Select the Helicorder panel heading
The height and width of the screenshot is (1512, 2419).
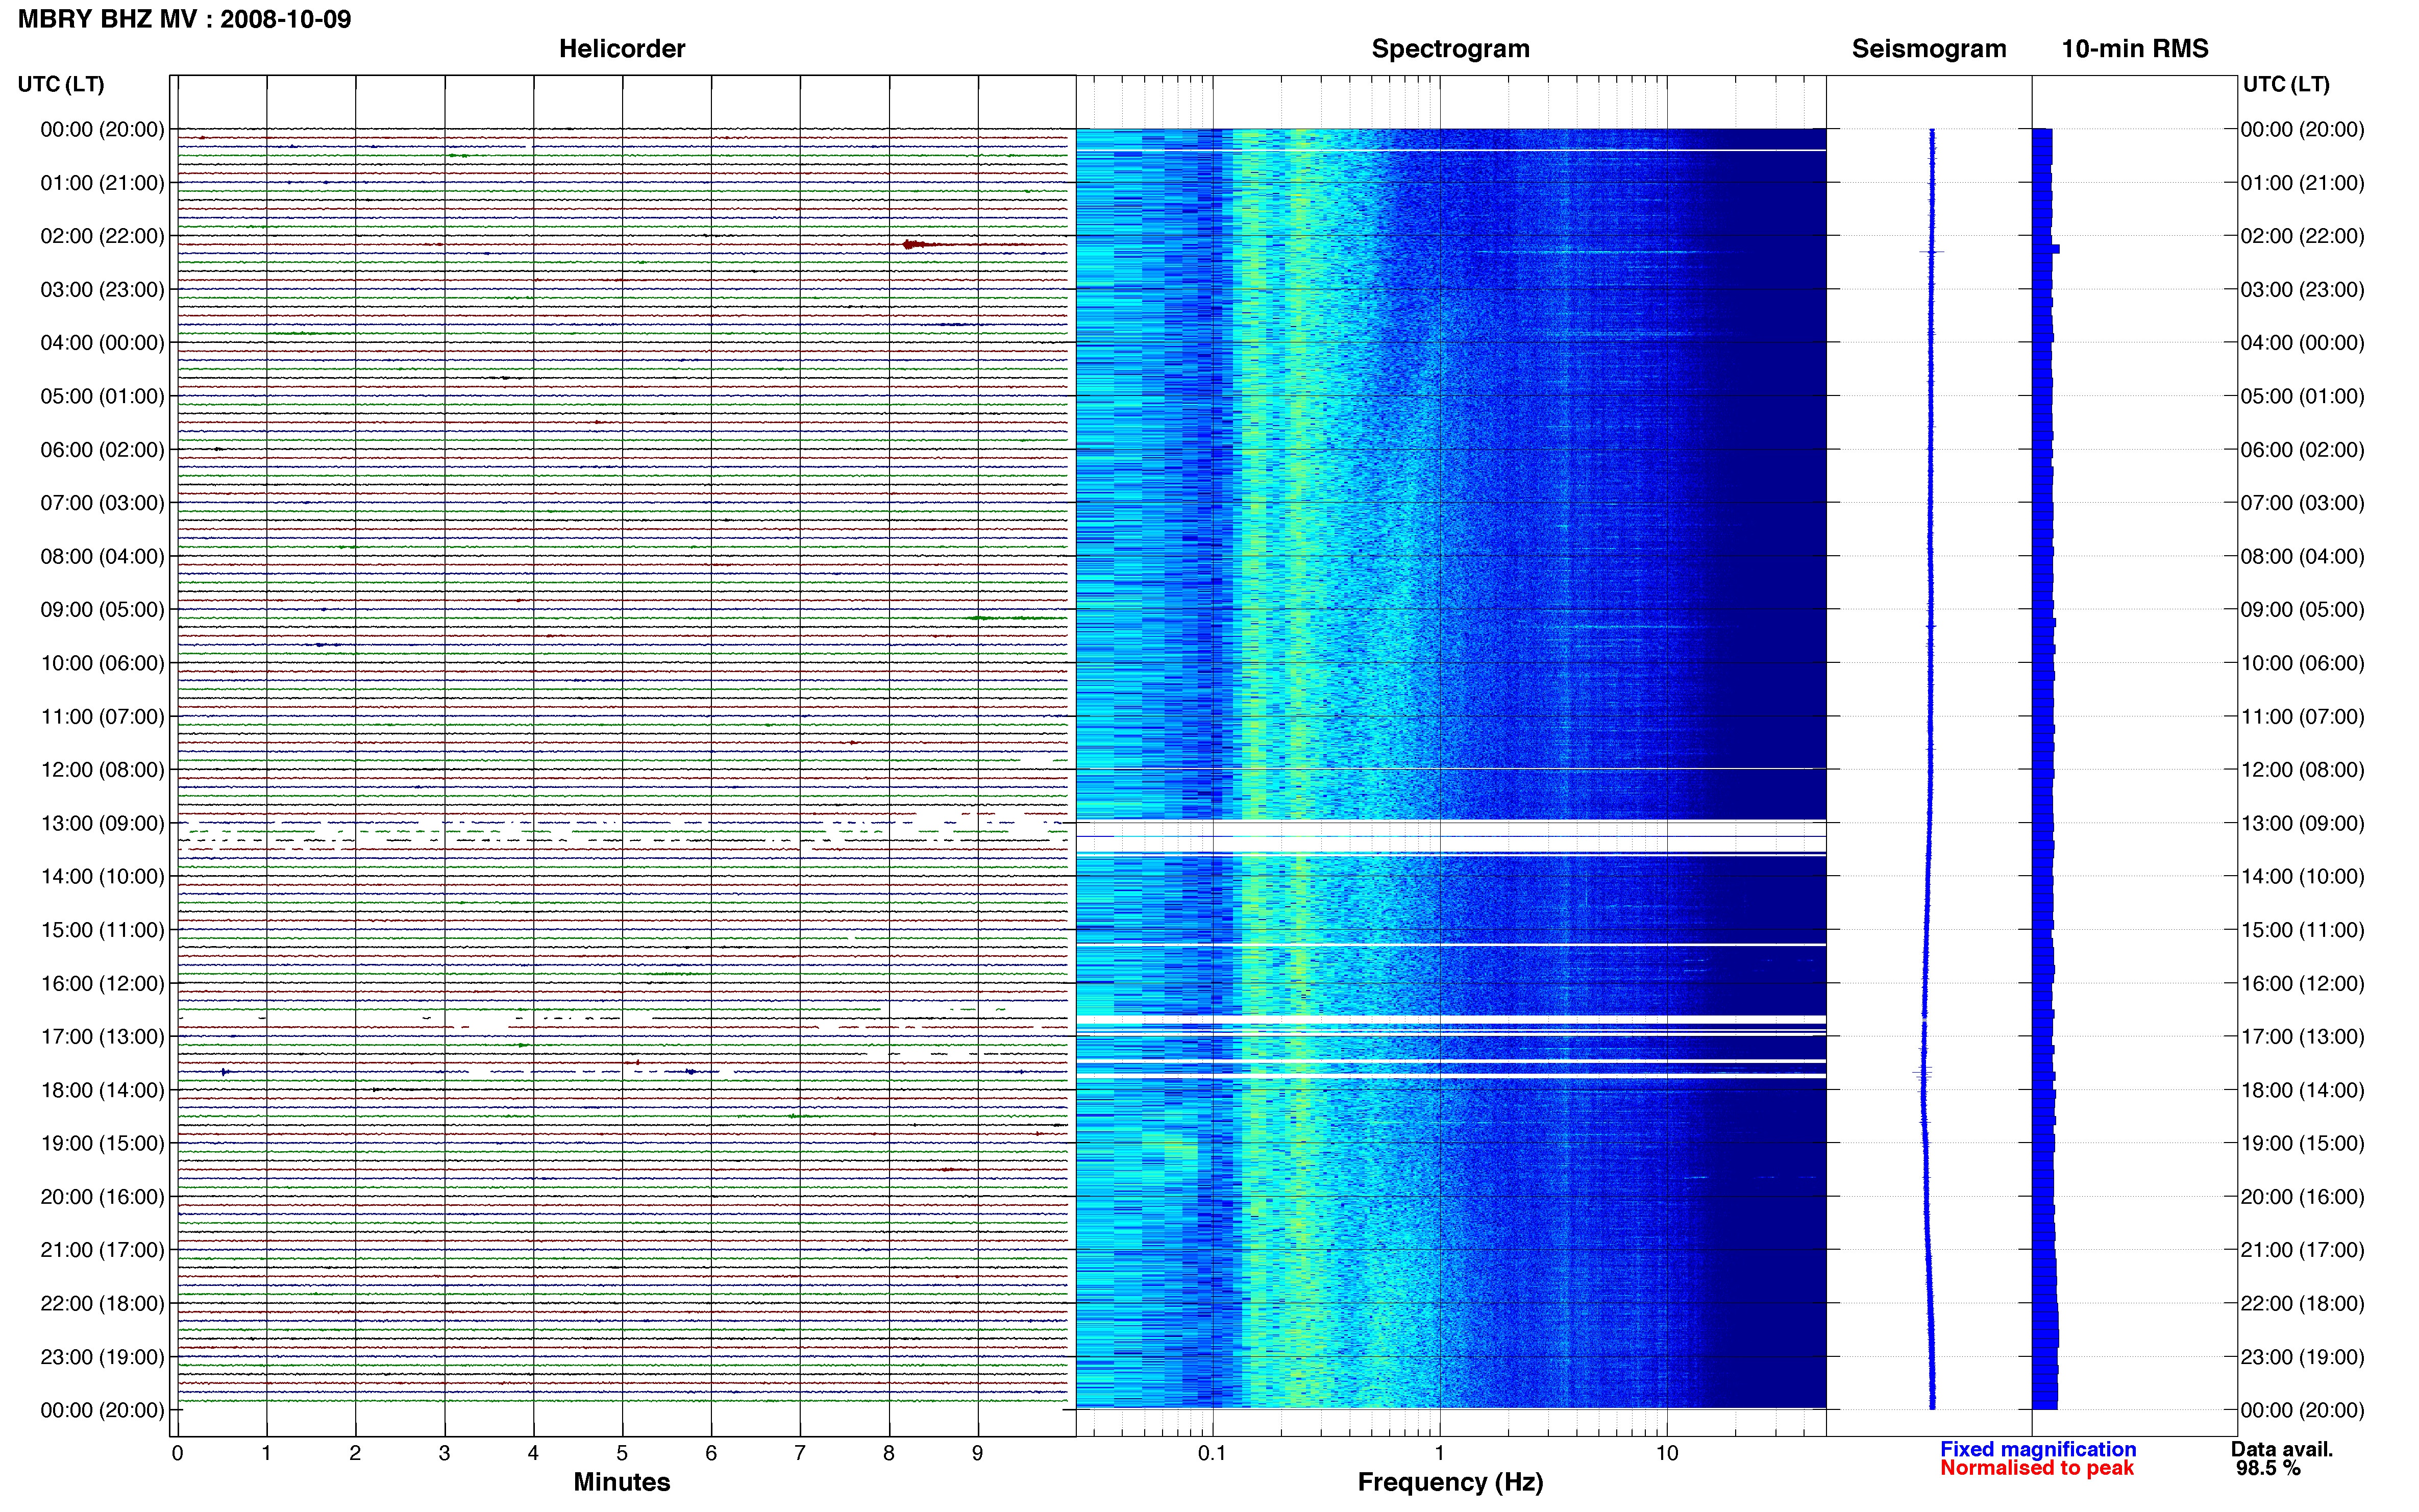[621, 49]
